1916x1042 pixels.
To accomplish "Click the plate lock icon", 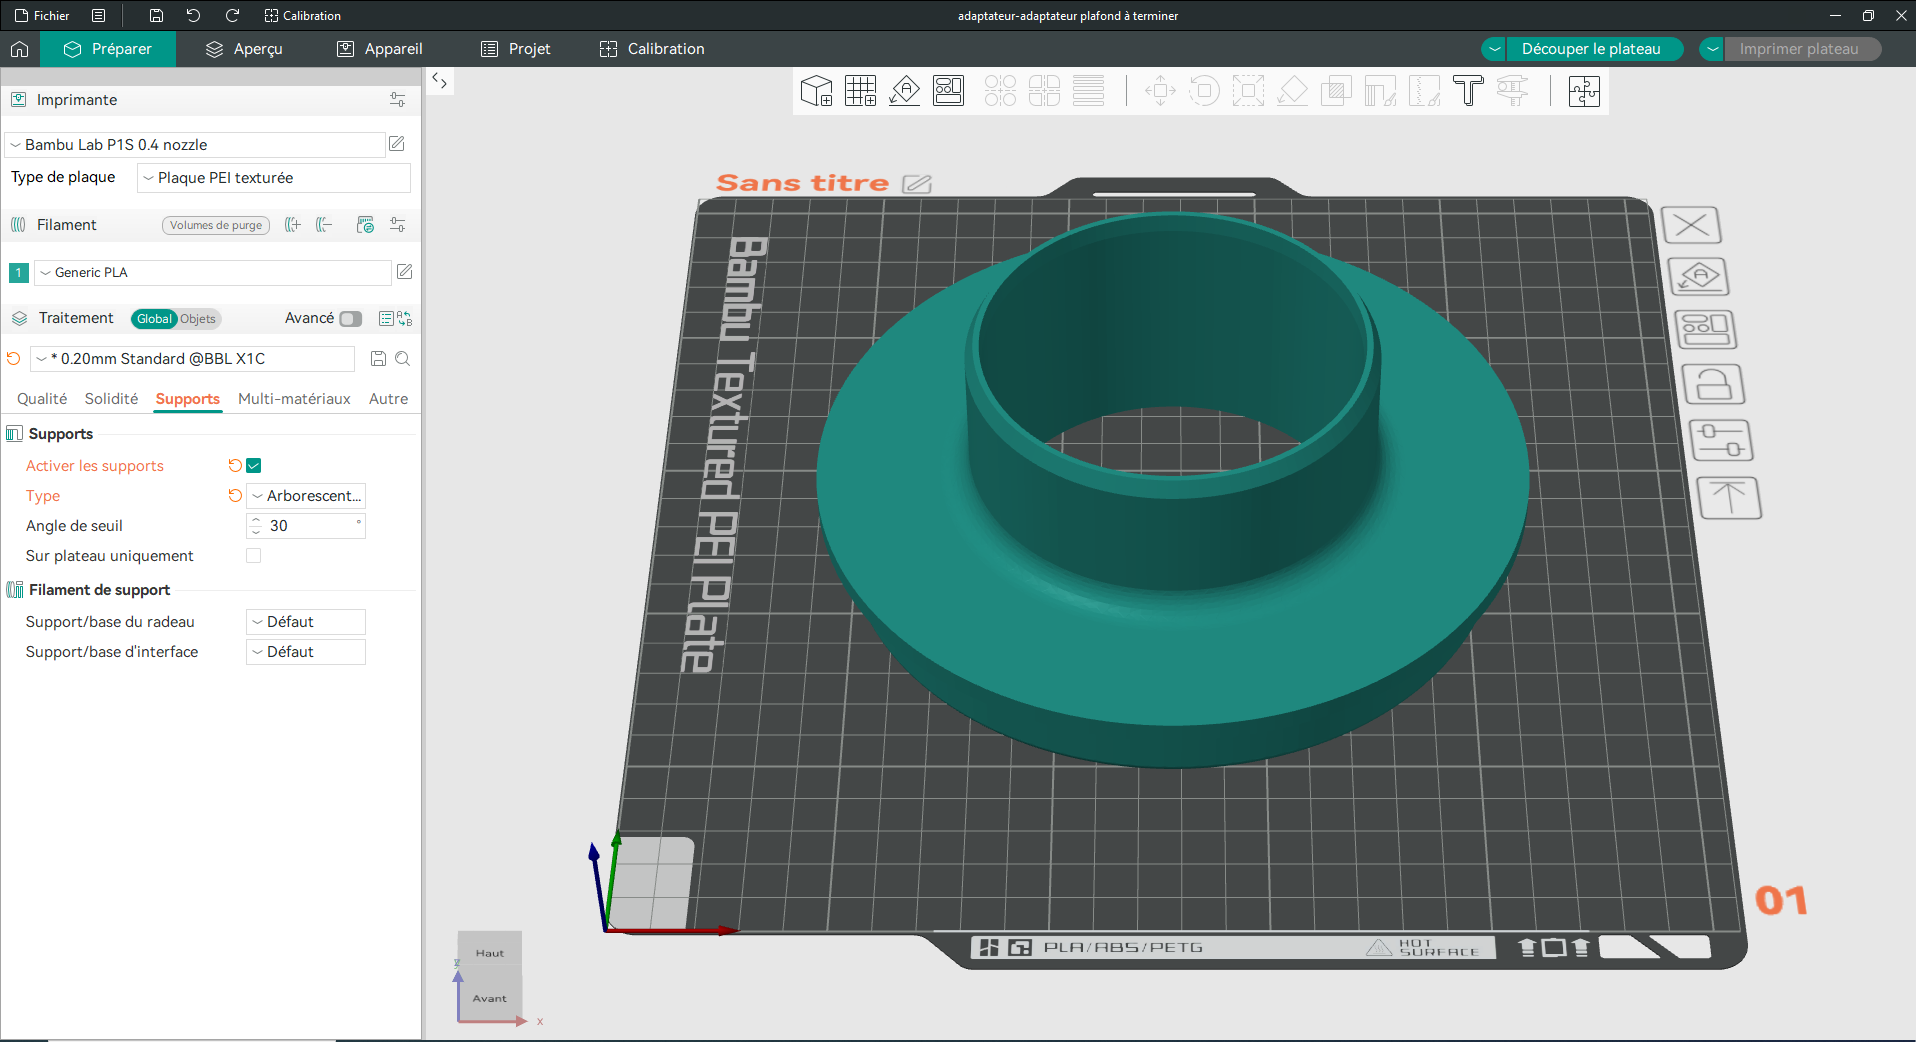I will point(1713,384).
